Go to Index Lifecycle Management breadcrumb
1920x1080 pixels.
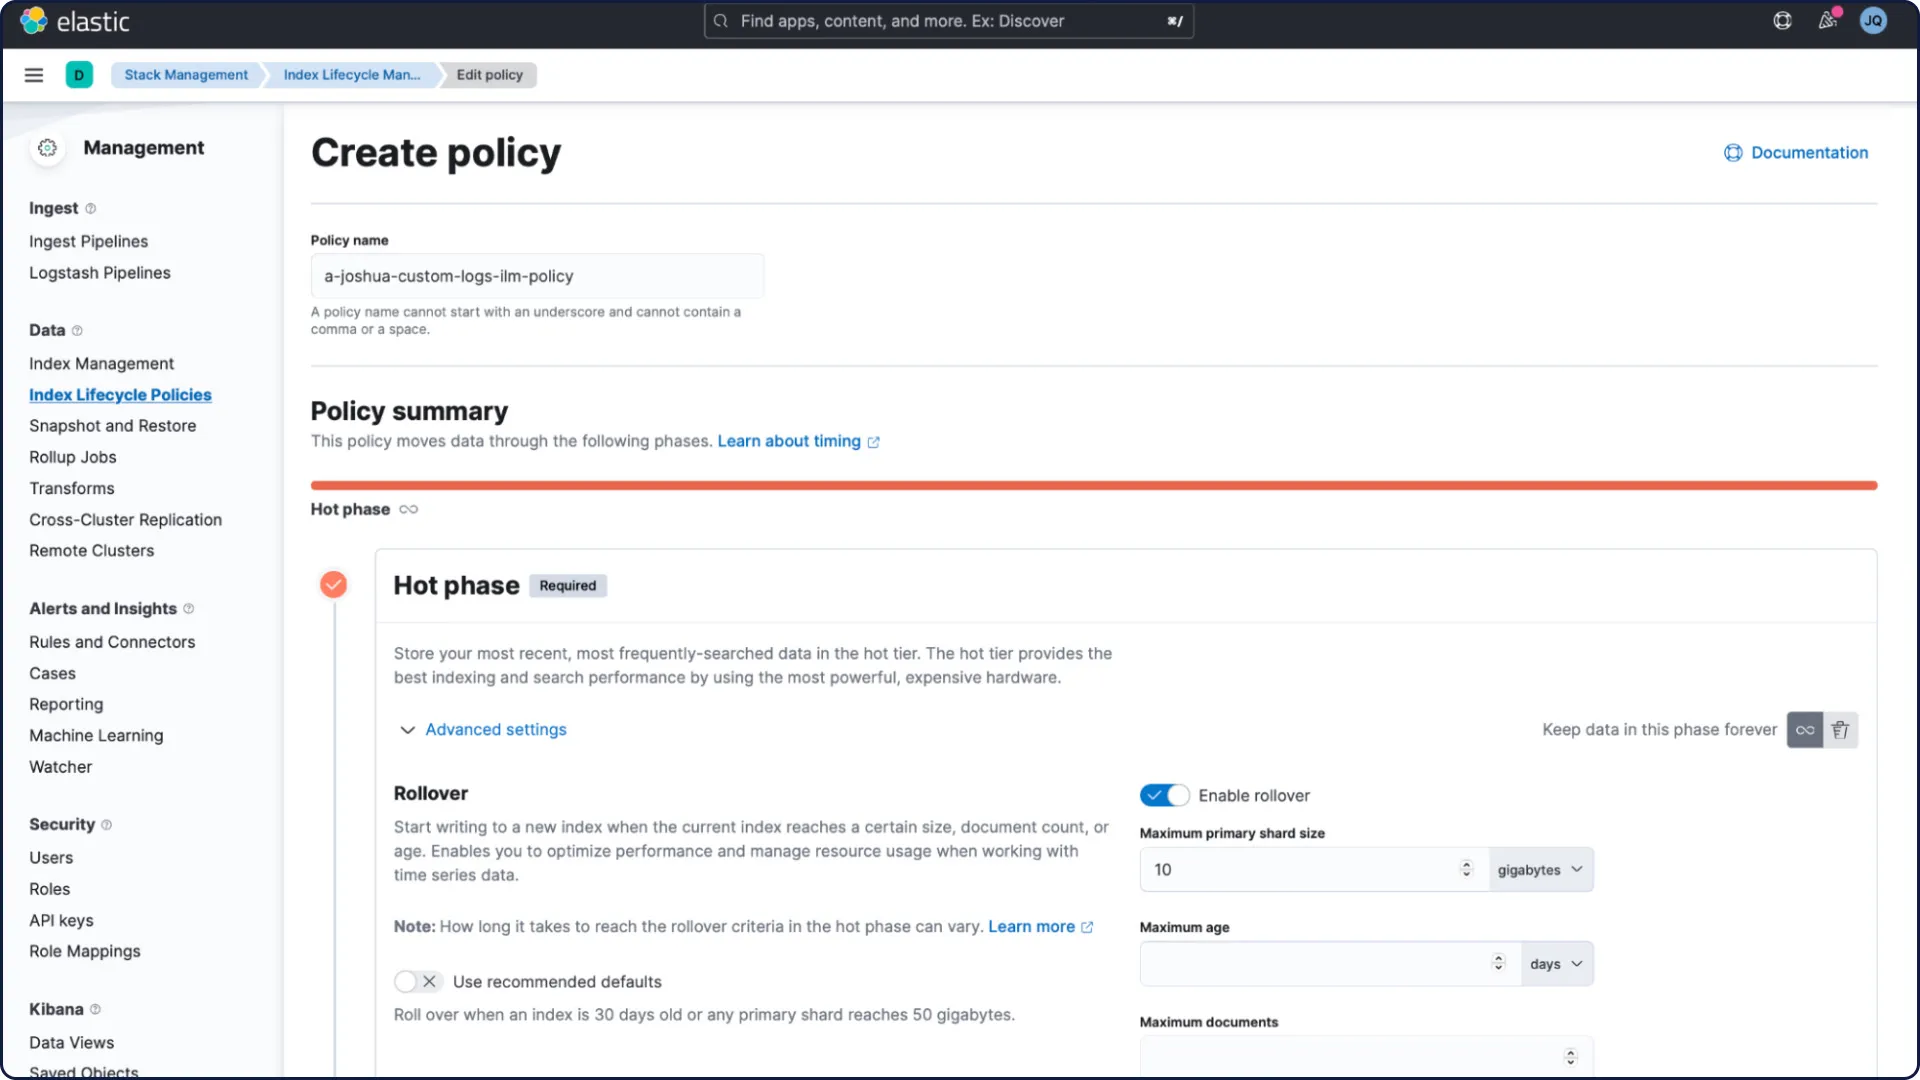[x=352, y=75]
